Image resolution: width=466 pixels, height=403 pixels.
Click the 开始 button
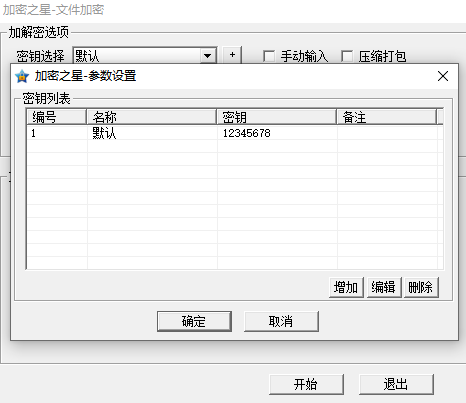pos(306,384)
